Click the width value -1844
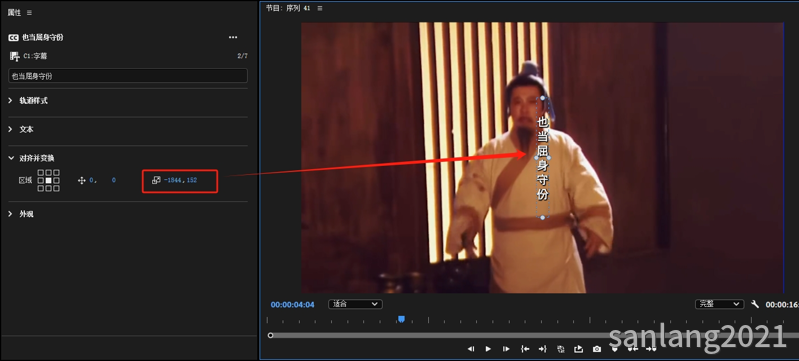 (174, 180)
